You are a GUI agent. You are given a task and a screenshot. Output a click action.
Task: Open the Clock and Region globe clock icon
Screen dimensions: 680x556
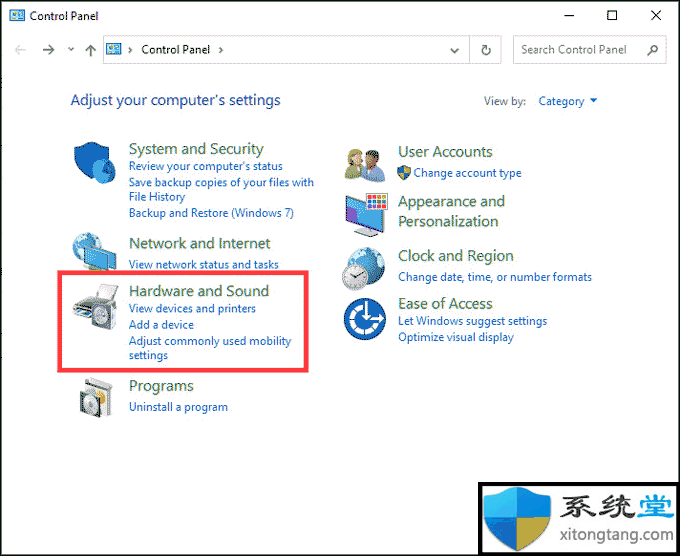(364, 268)
